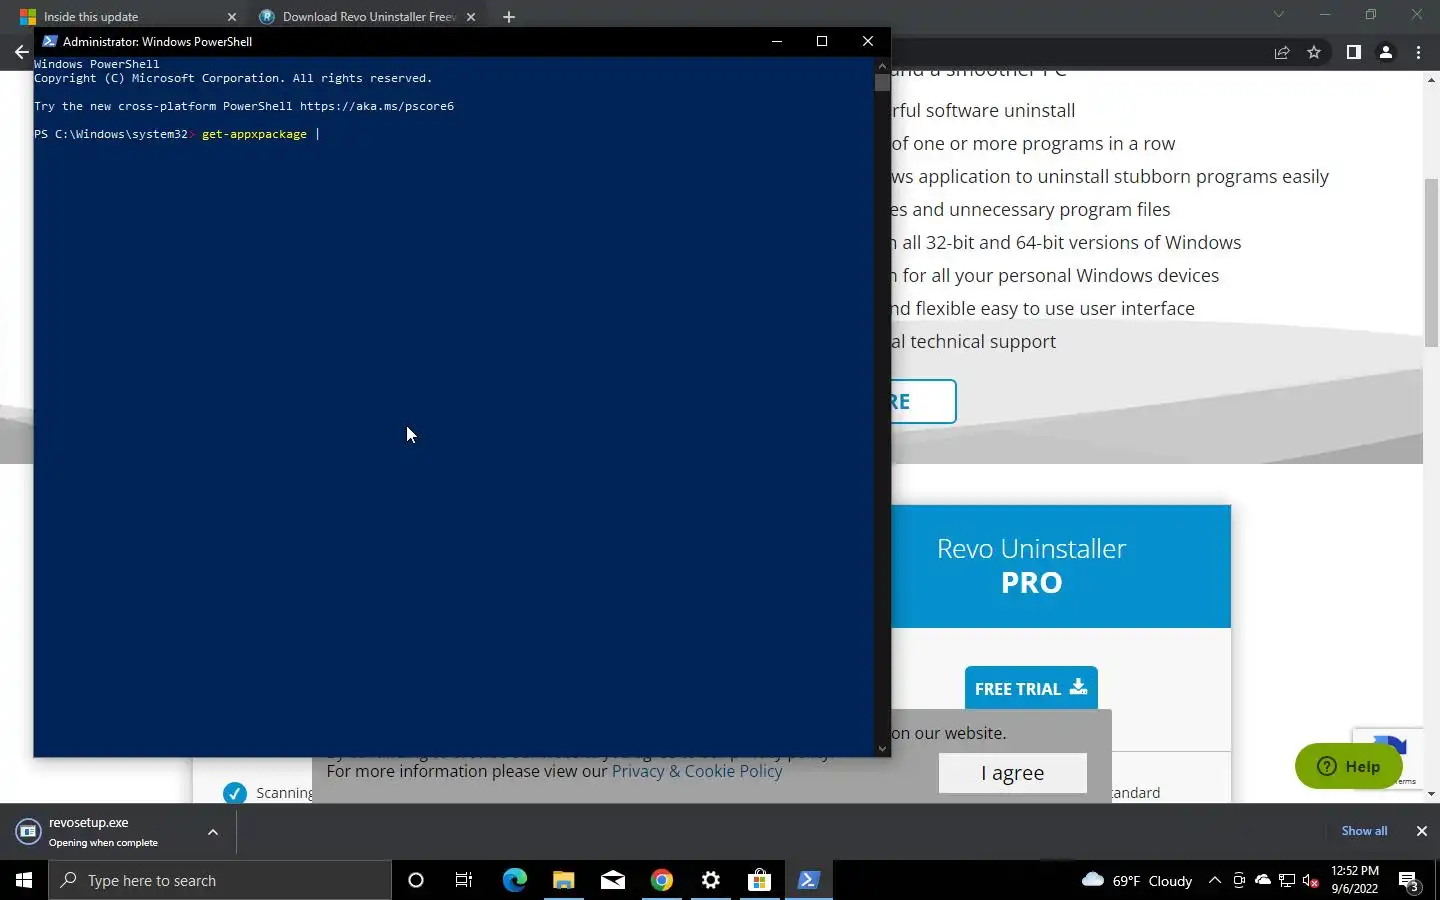Open the Mail app on the taskbar
The width and height of the screenshot is (1440, 900).
pos(612,880)
